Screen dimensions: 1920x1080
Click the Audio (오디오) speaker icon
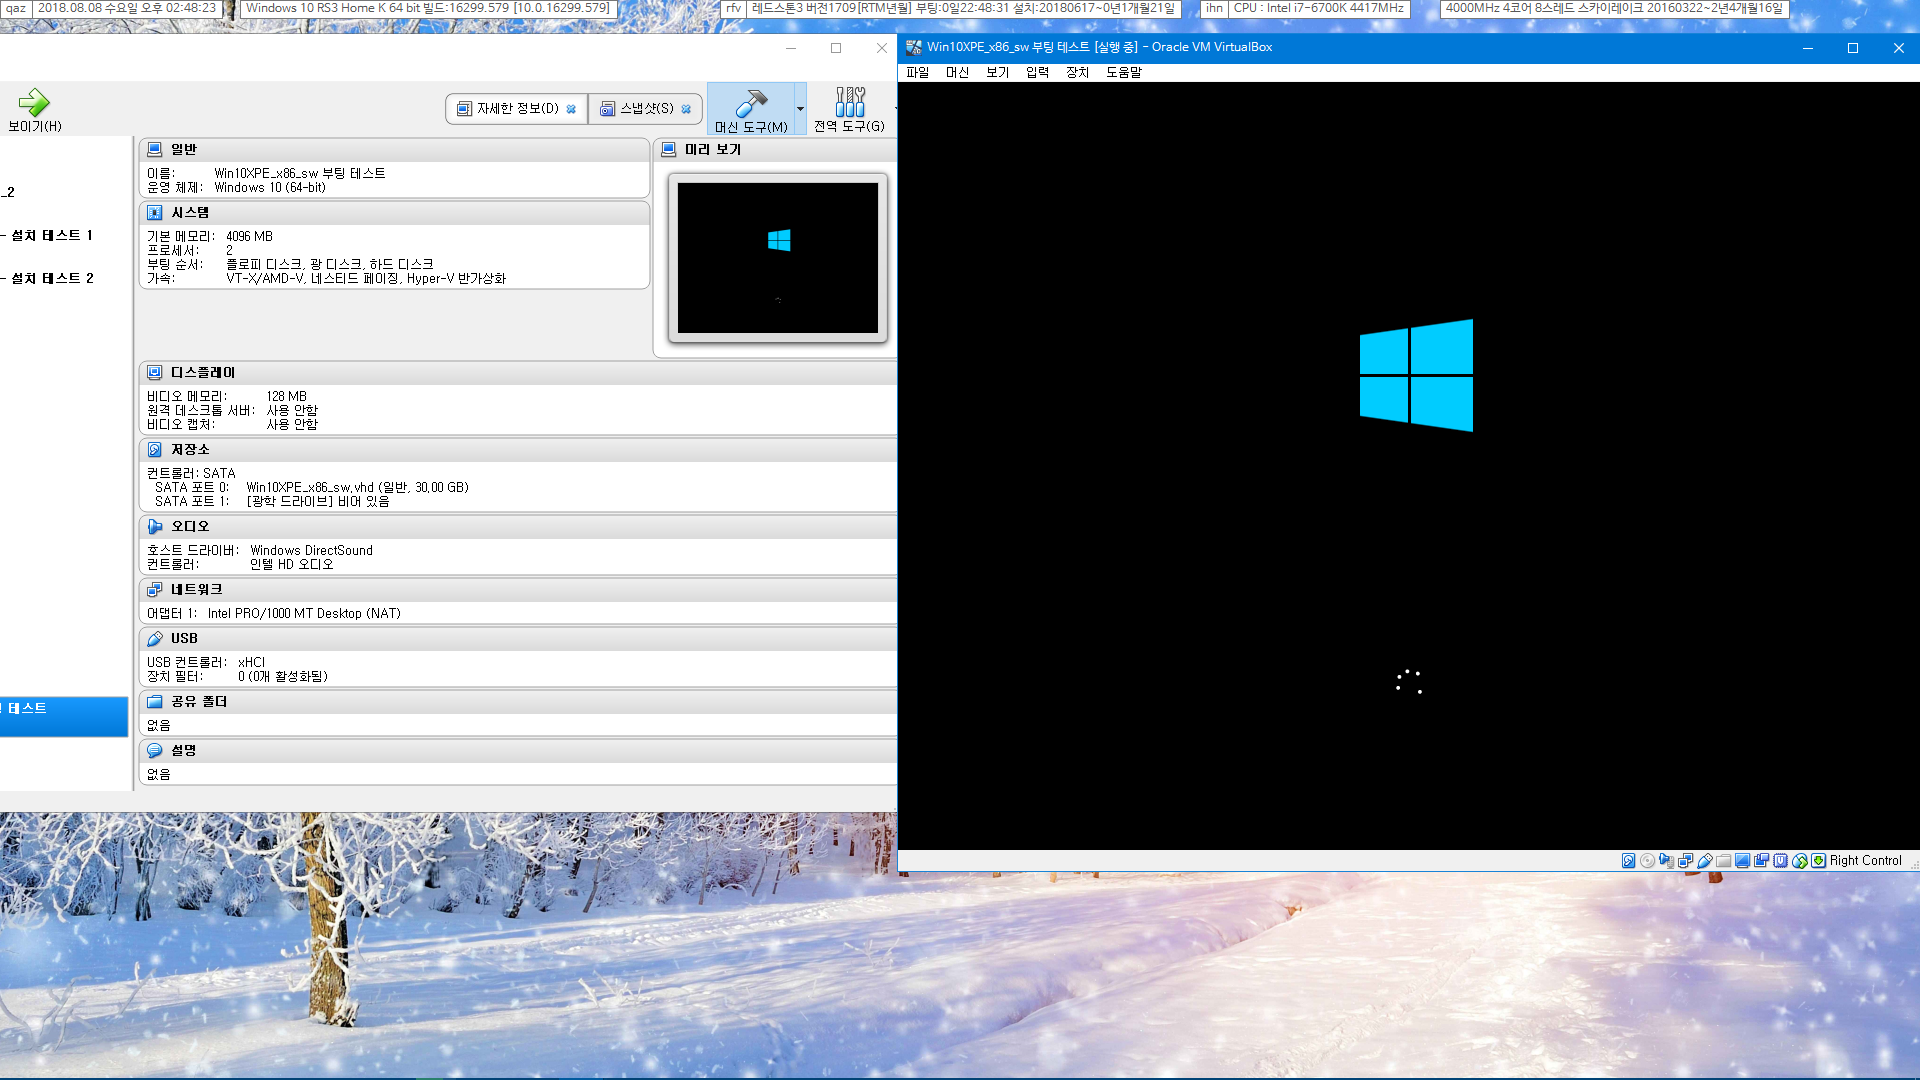[155, 526]
